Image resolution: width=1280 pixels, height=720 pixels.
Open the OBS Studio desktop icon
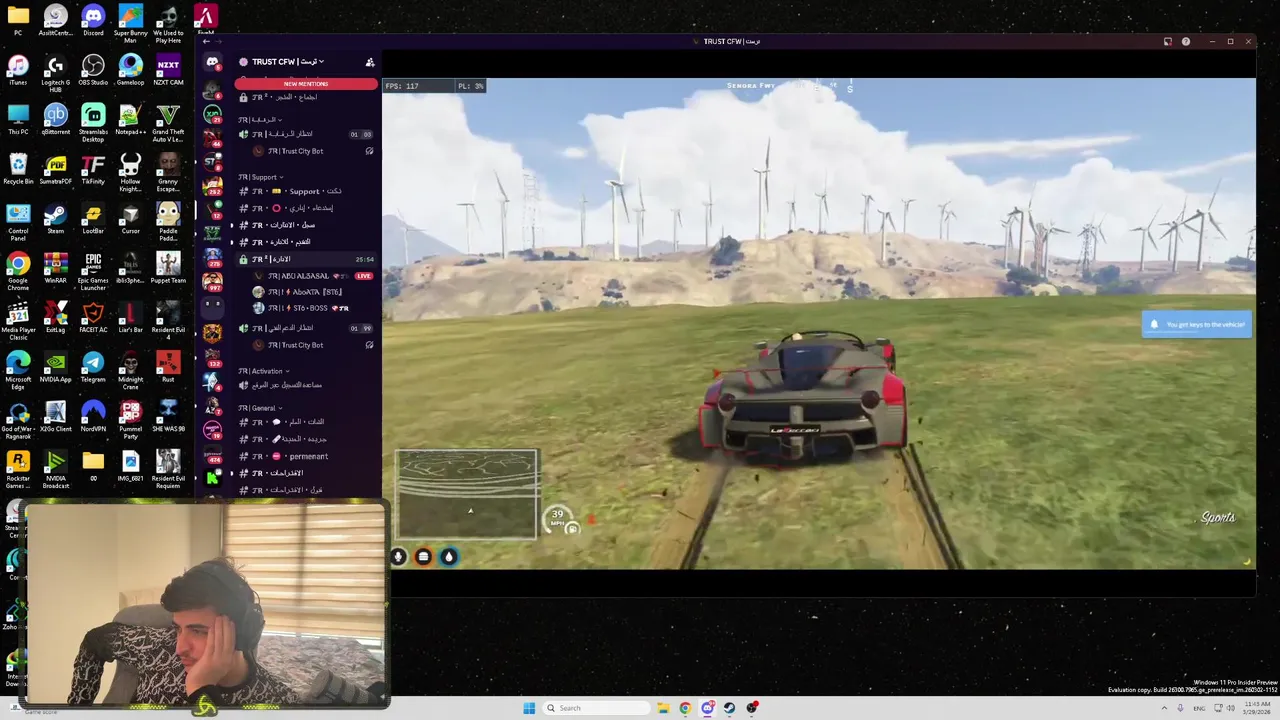tap(93, 69)
